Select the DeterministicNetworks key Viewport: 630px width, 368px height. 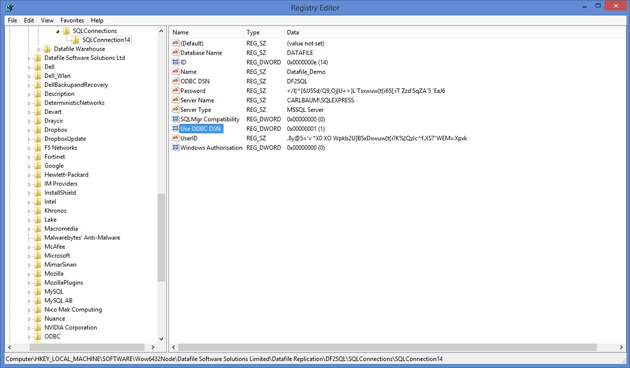pos(74,103)
